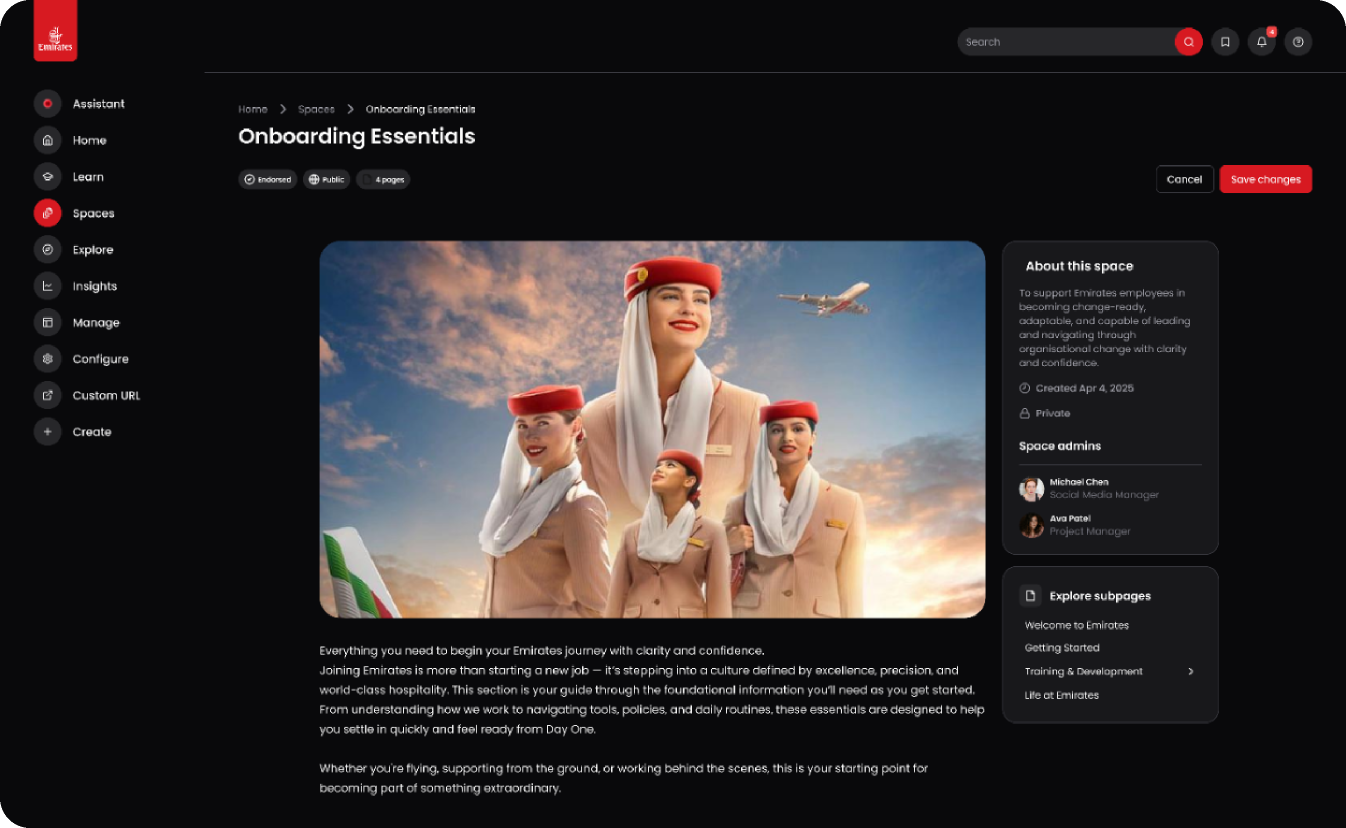1346x828 pixels.
Task: Go to Home breadcrumb link
Action: pos(253,109)
